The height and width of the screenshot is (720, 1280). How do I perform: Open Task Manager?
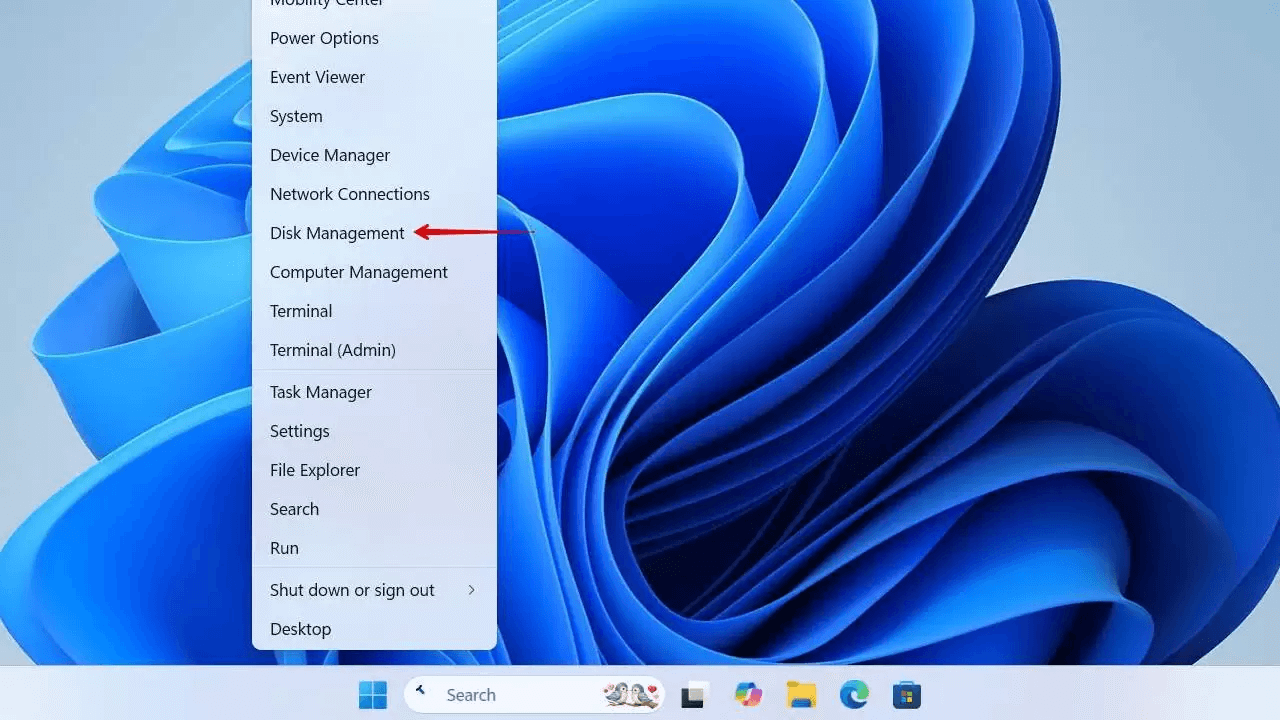tap(320, 392)
